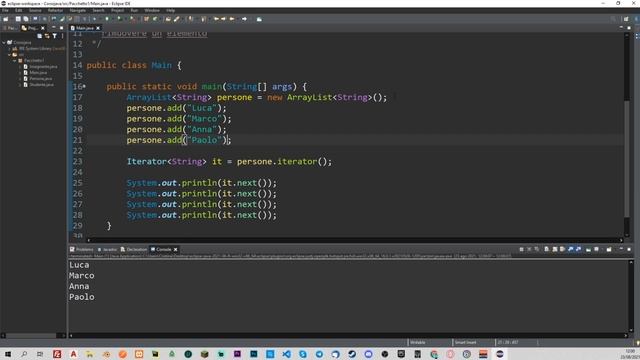Screen dimensions: 640x360
Task: Click the New Java Package toolbar icon
Action: 146,19
